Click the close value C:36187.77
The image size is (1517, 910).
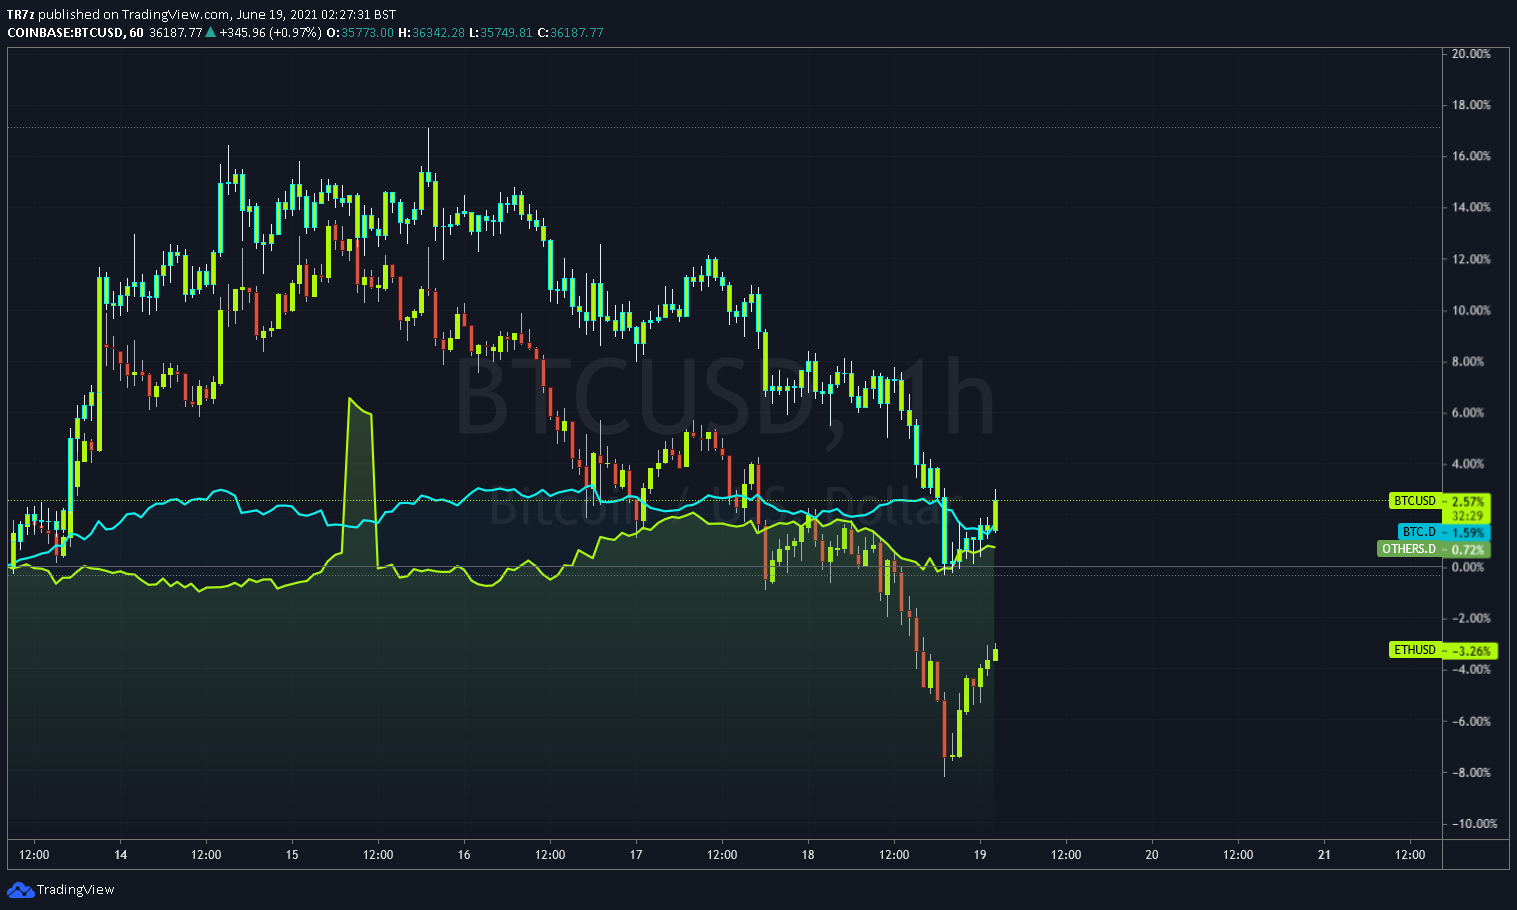click(570, 32)
